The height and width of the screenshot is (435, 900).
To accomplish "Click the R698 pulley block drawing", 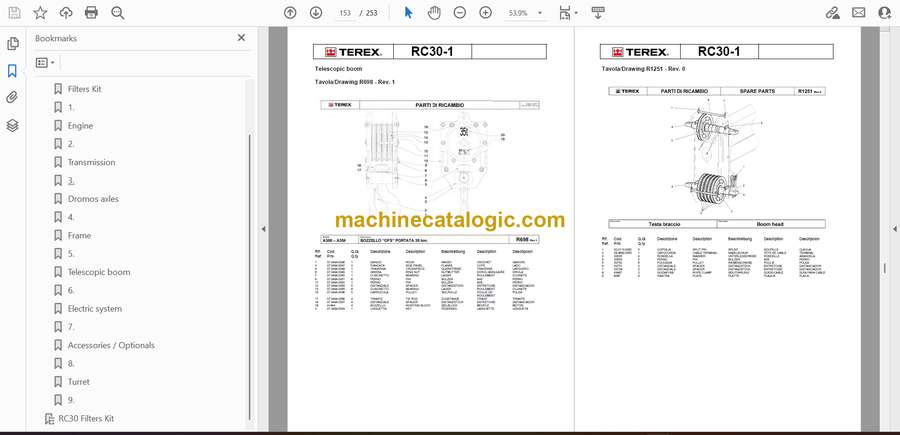I will pos(429,166).
